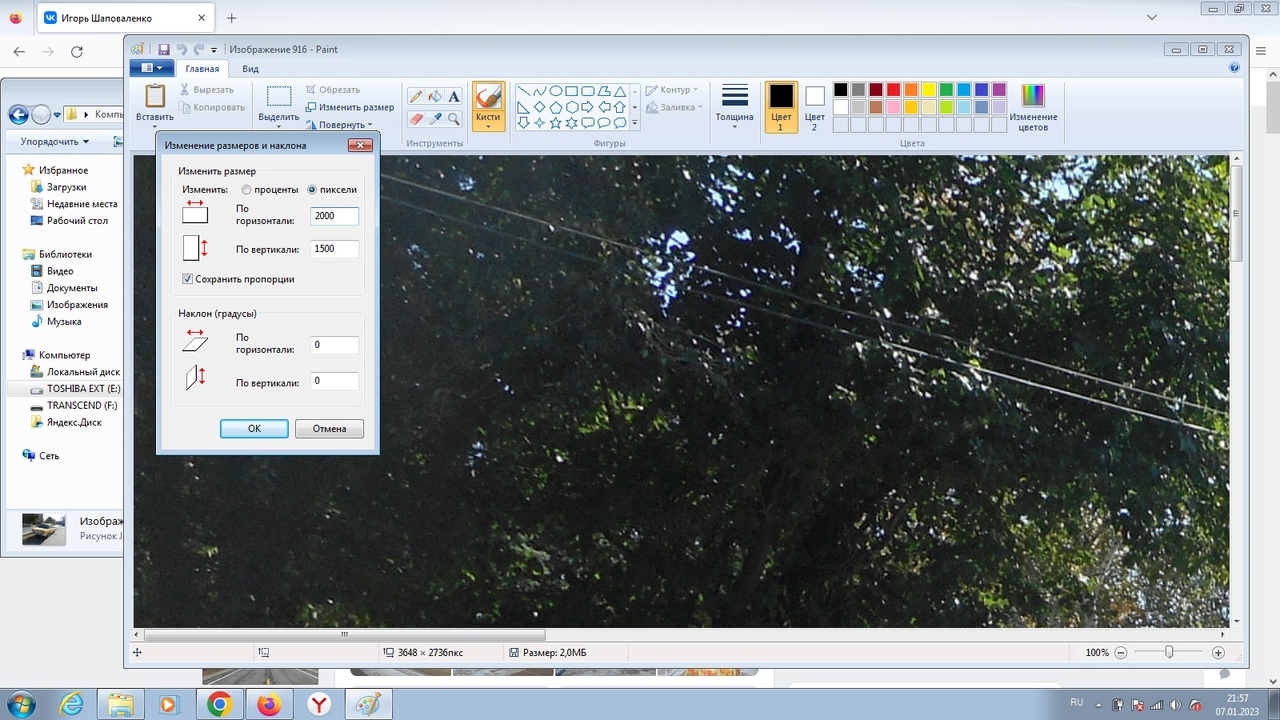Pick the red color swatch
This screenshot has width=1280, height=720.
tap(894, 90)
